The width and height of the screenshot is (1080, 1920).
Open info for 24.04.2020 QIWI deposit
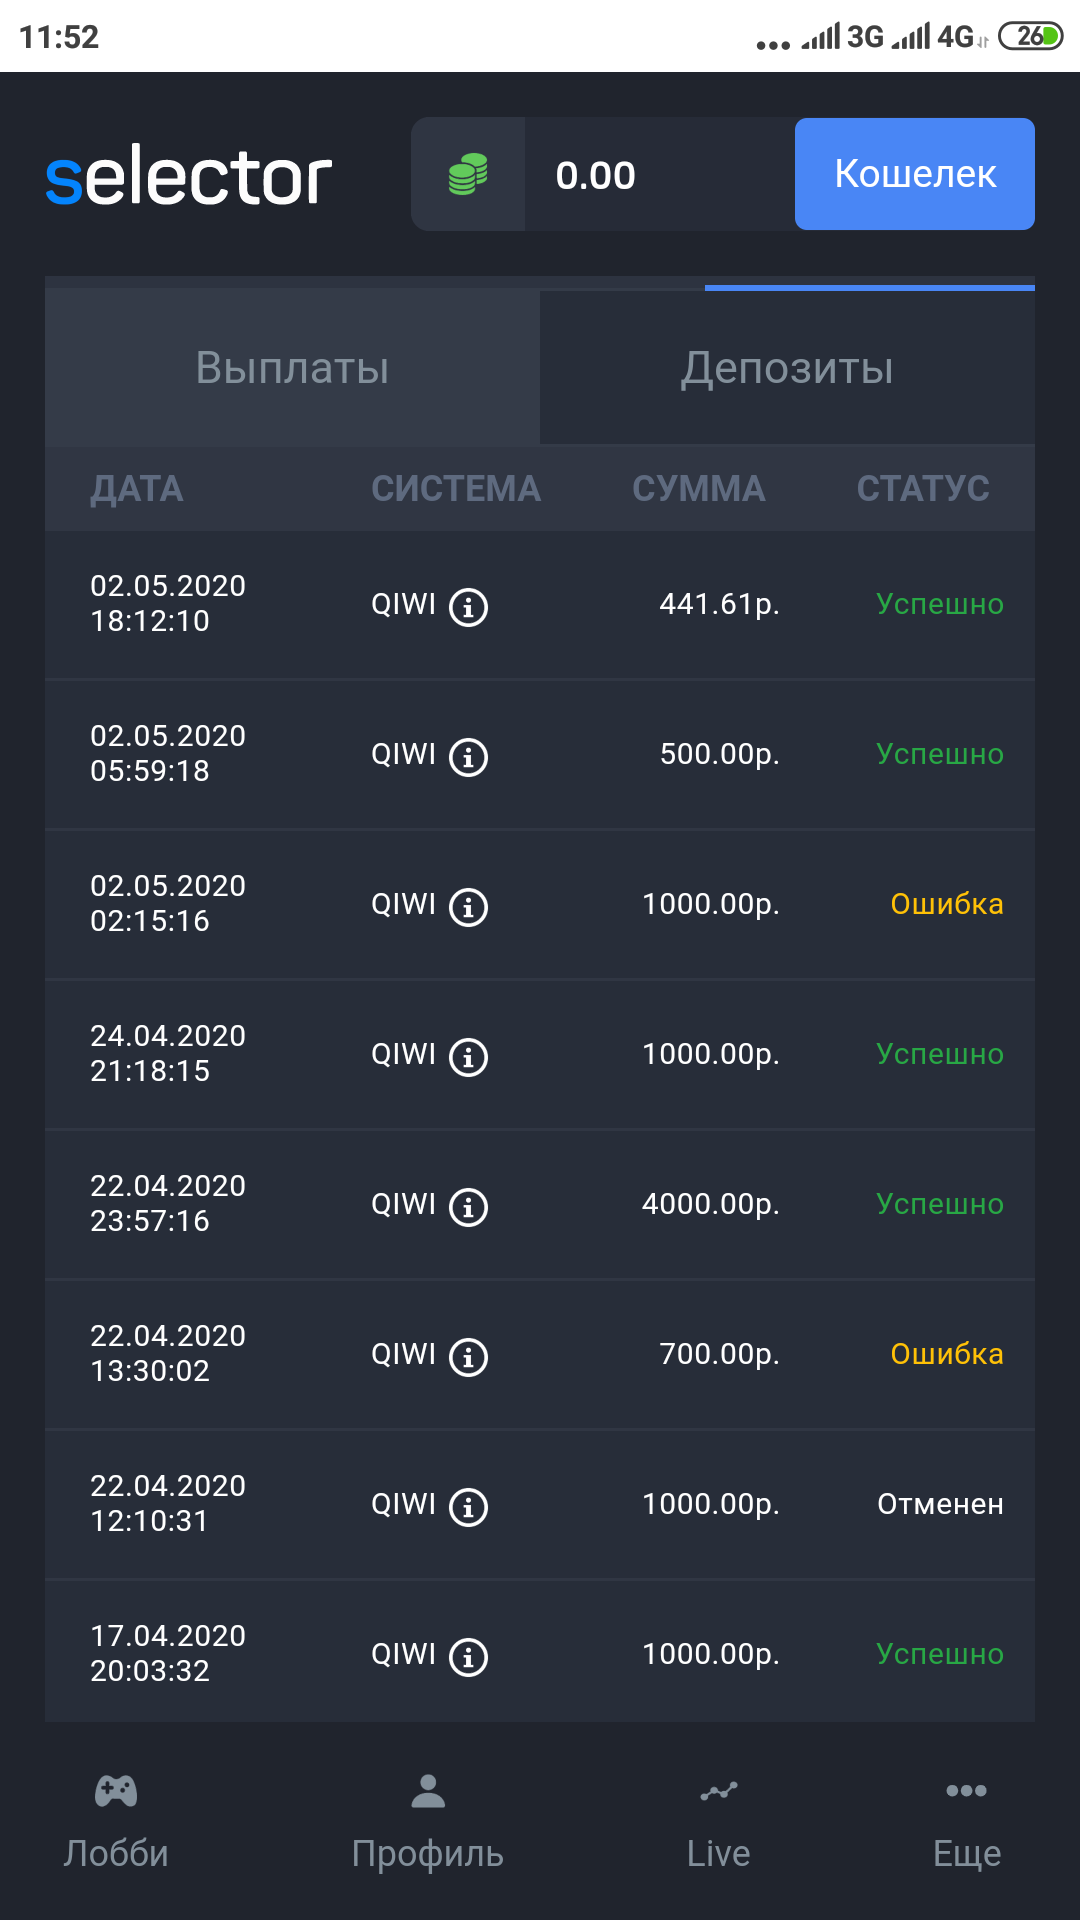[468, 1057]
